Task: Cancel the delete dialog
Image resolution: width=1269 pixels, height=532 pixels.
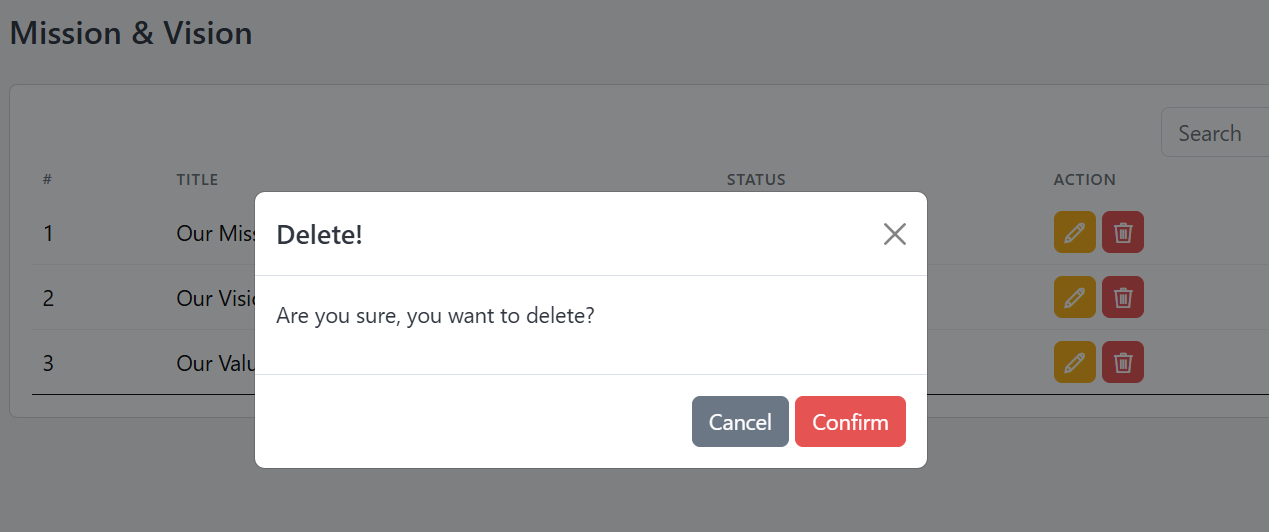Action: pos(740,422)
